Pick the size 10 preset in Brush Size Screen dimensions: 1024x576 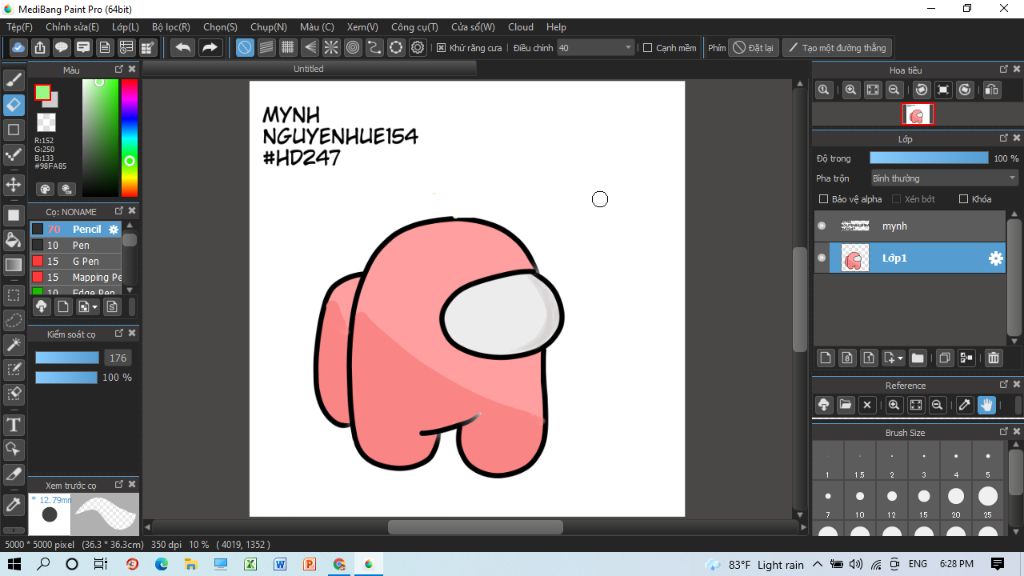pos(859,502)
